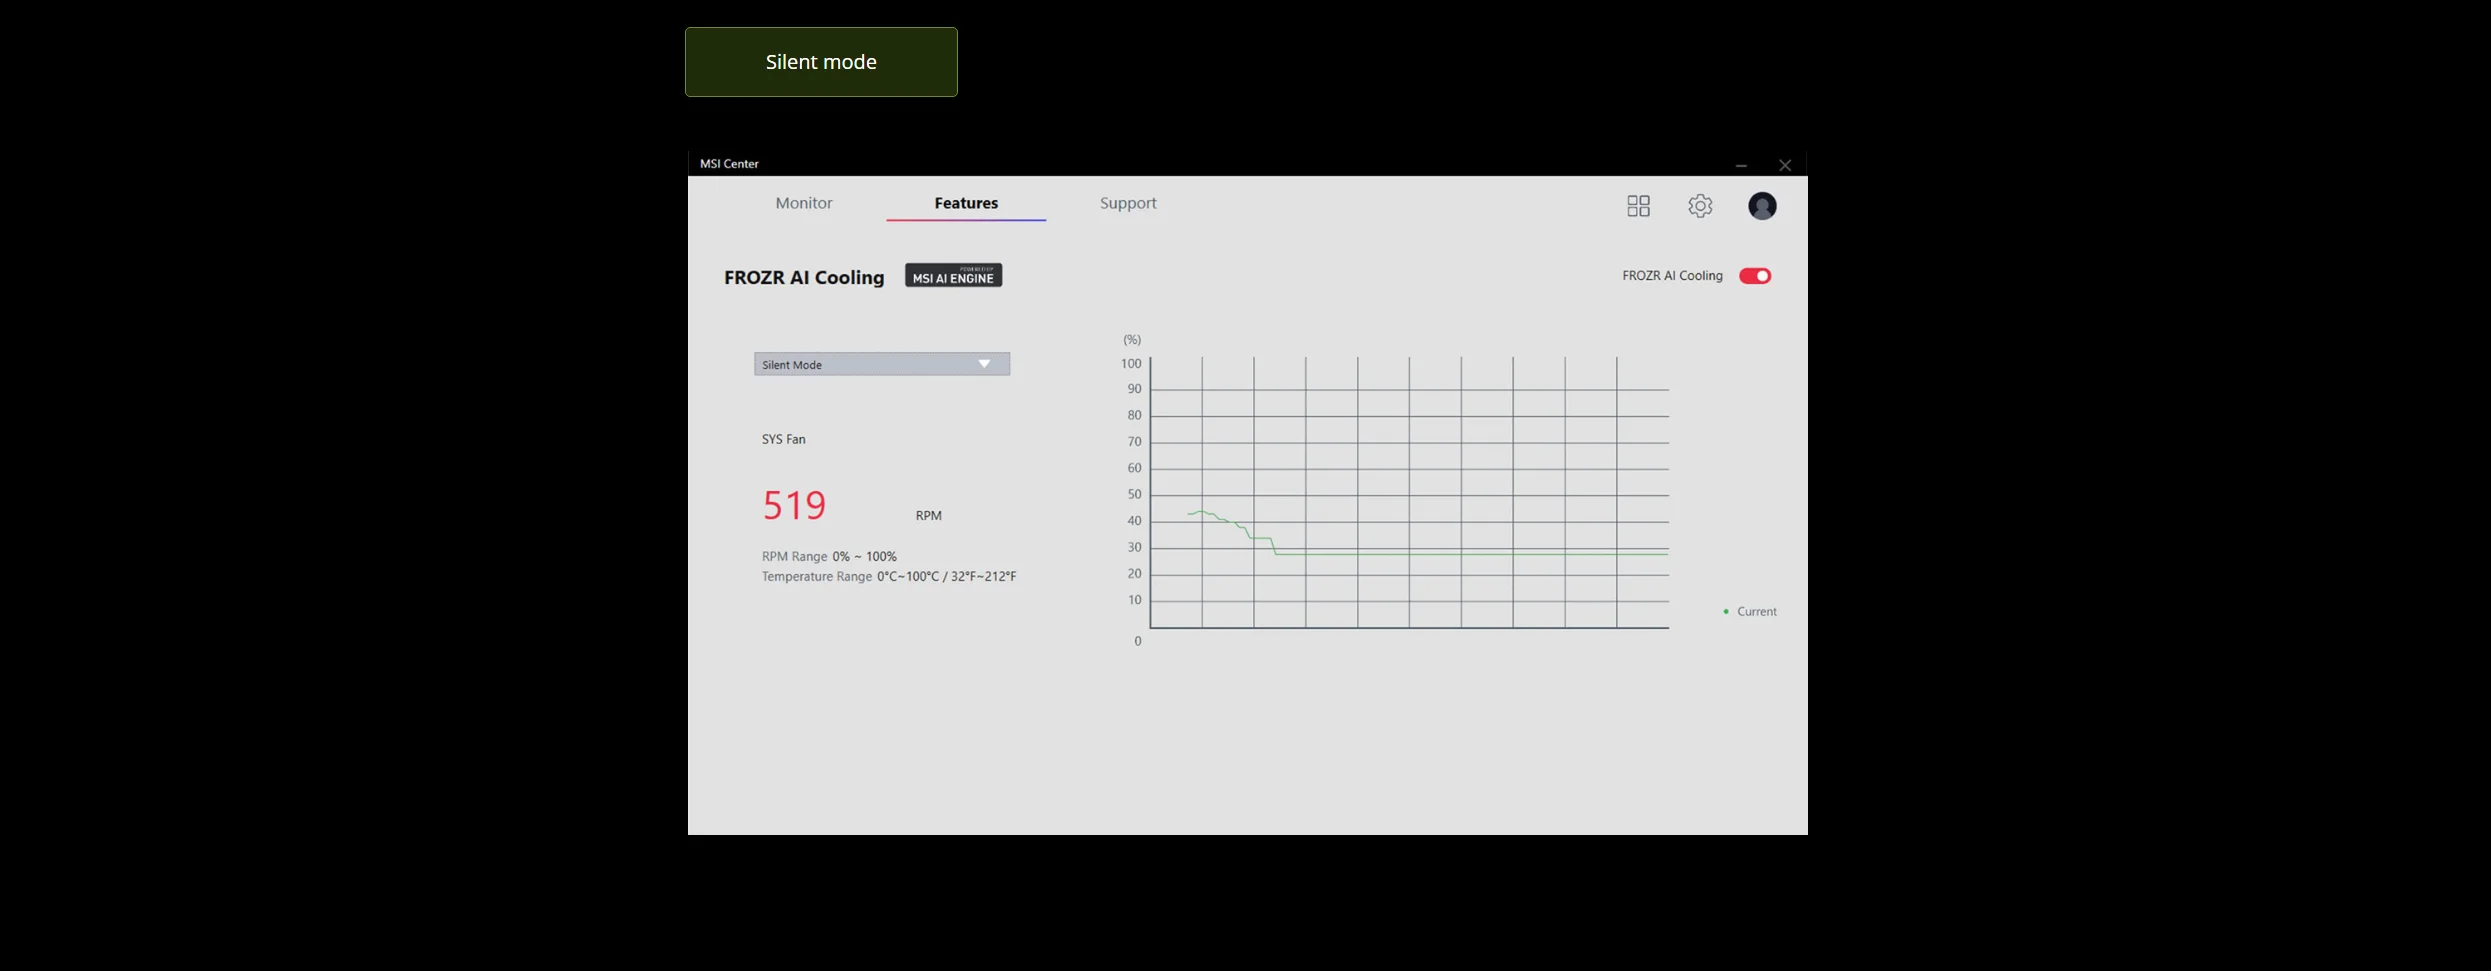Click the Temperature Range text
This screenshot has width=2491, height=971.
tap(889, 576)
